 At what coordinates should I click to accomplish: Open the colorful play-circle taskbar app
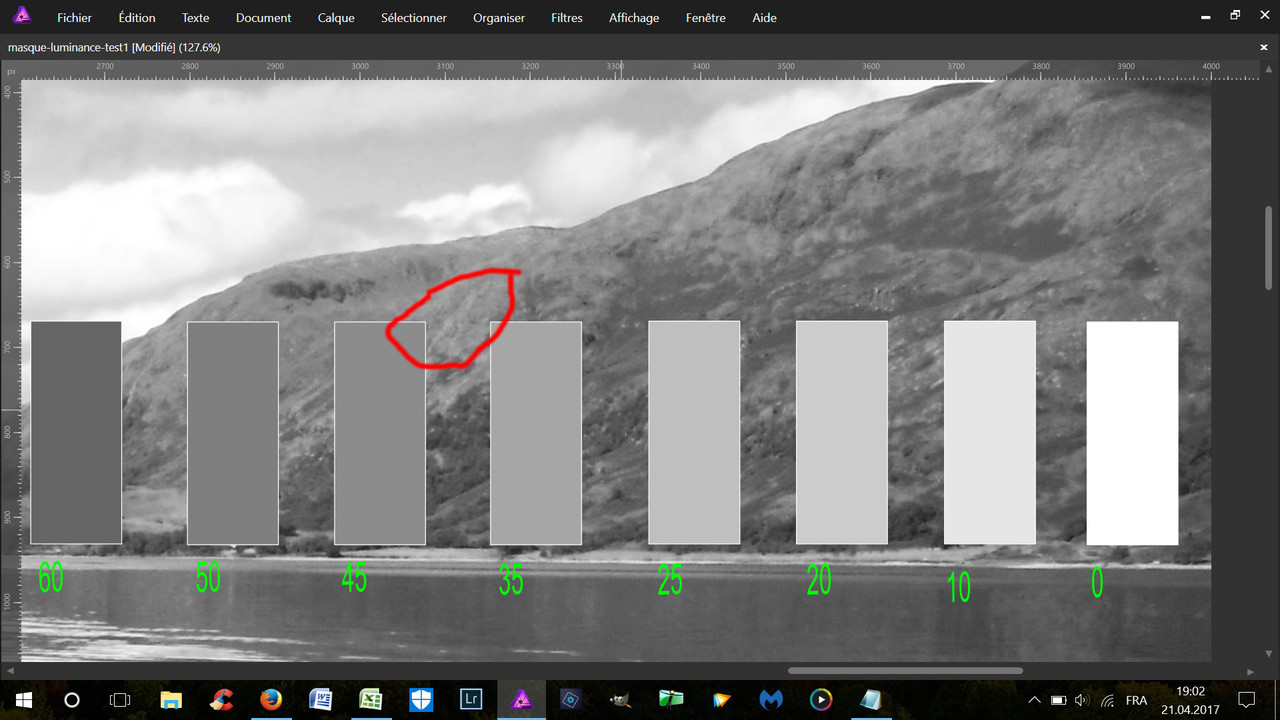coord(821,700)
